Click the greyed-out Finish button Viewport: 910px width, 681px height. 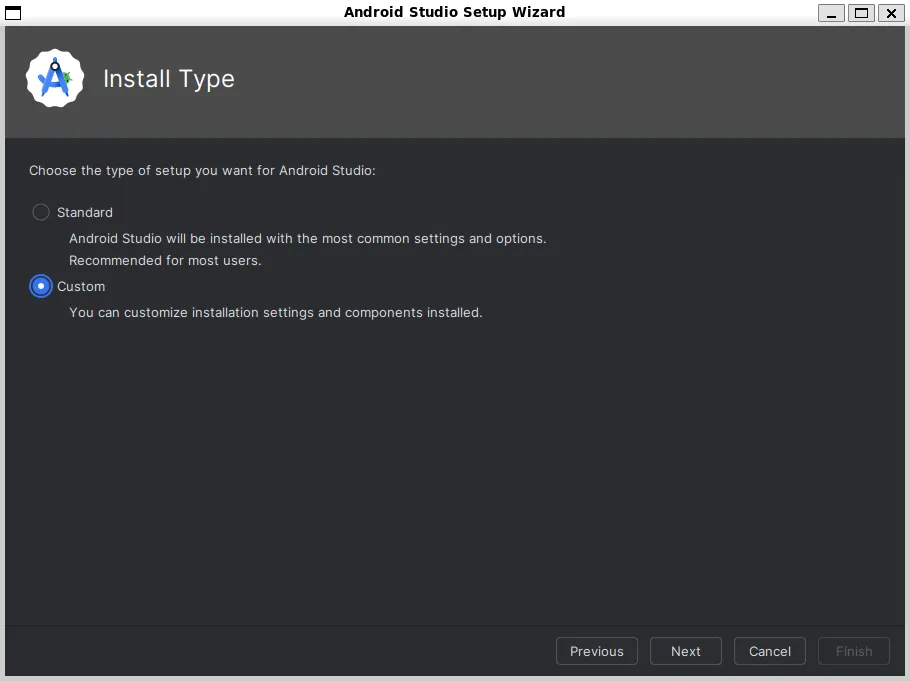point(854,651)
